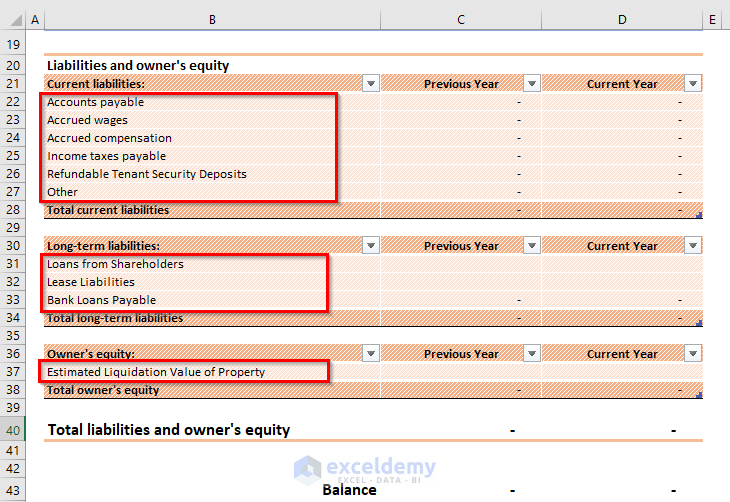Select Current Year cell for Estimated Liquidation Value
Viewport: 730px width, 502px height.
coord(622,372)
